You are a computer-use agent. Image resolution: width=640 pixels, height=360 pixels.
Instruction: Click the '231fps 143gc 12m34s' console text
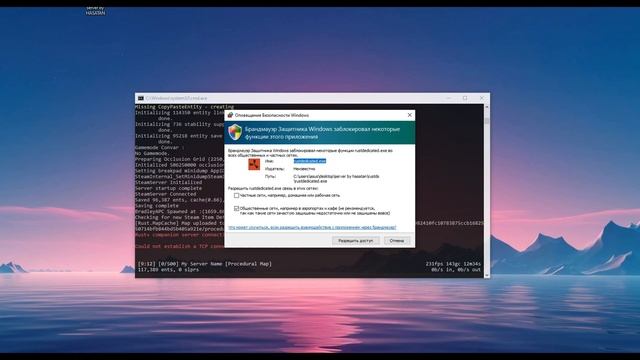pos(453,264)
